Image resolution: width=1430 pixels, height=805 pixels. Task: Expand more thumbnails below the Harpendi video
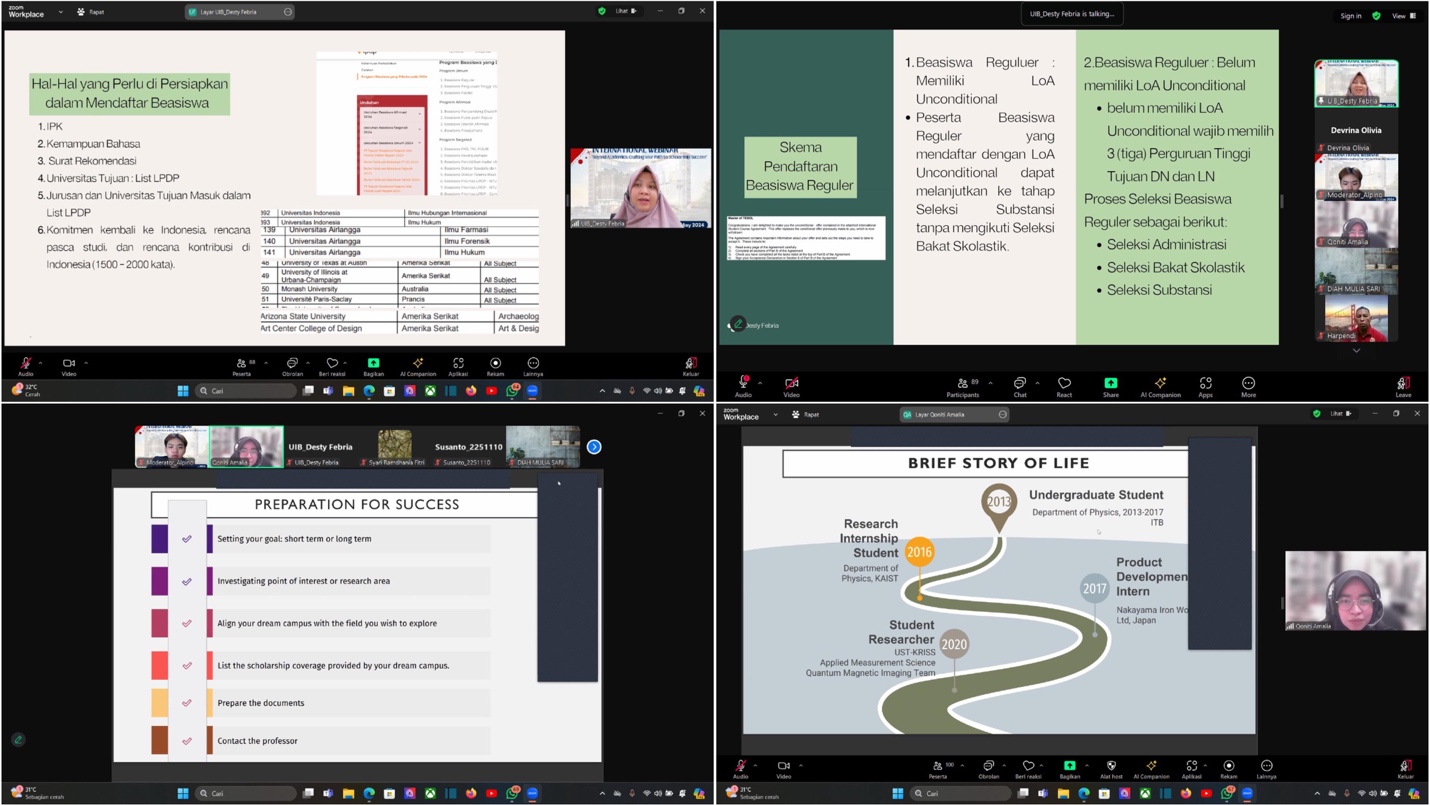[x=1356, y=351]
